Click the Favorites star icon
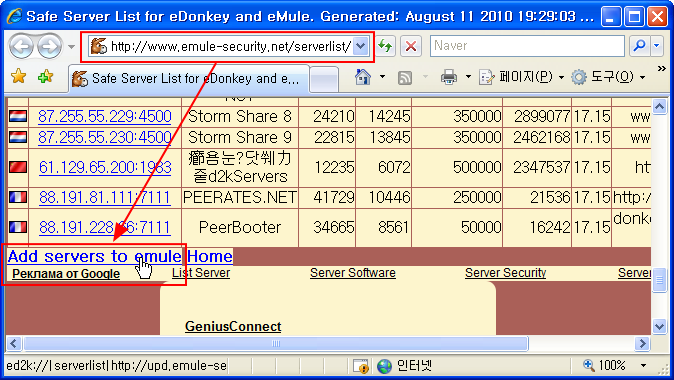This screenshot has width=674, height=380. tap(18, 77)
